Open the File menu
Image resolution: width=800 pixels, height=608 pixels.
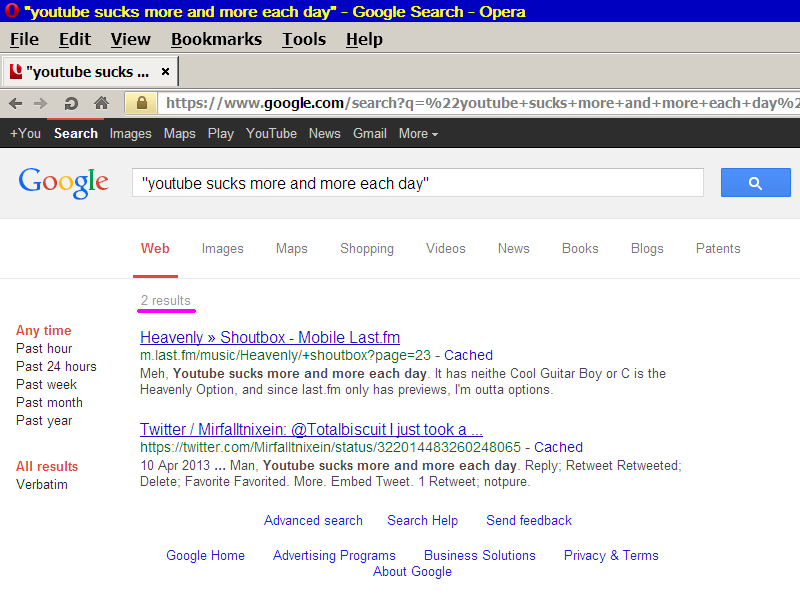pos(24,39)
